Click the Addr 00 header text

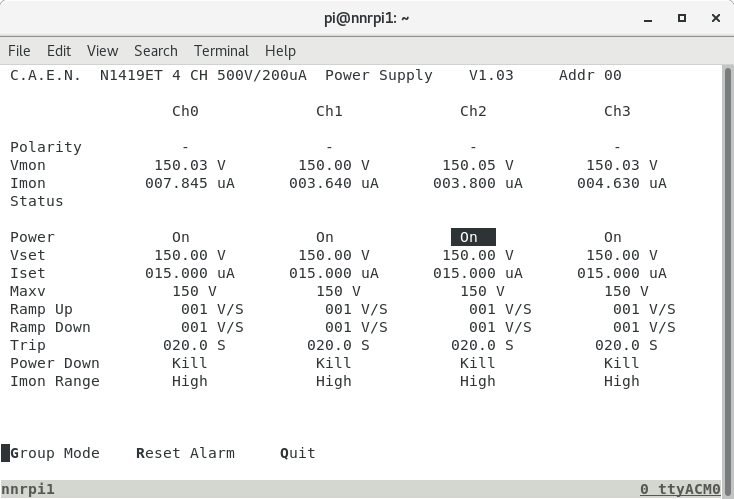590,75
